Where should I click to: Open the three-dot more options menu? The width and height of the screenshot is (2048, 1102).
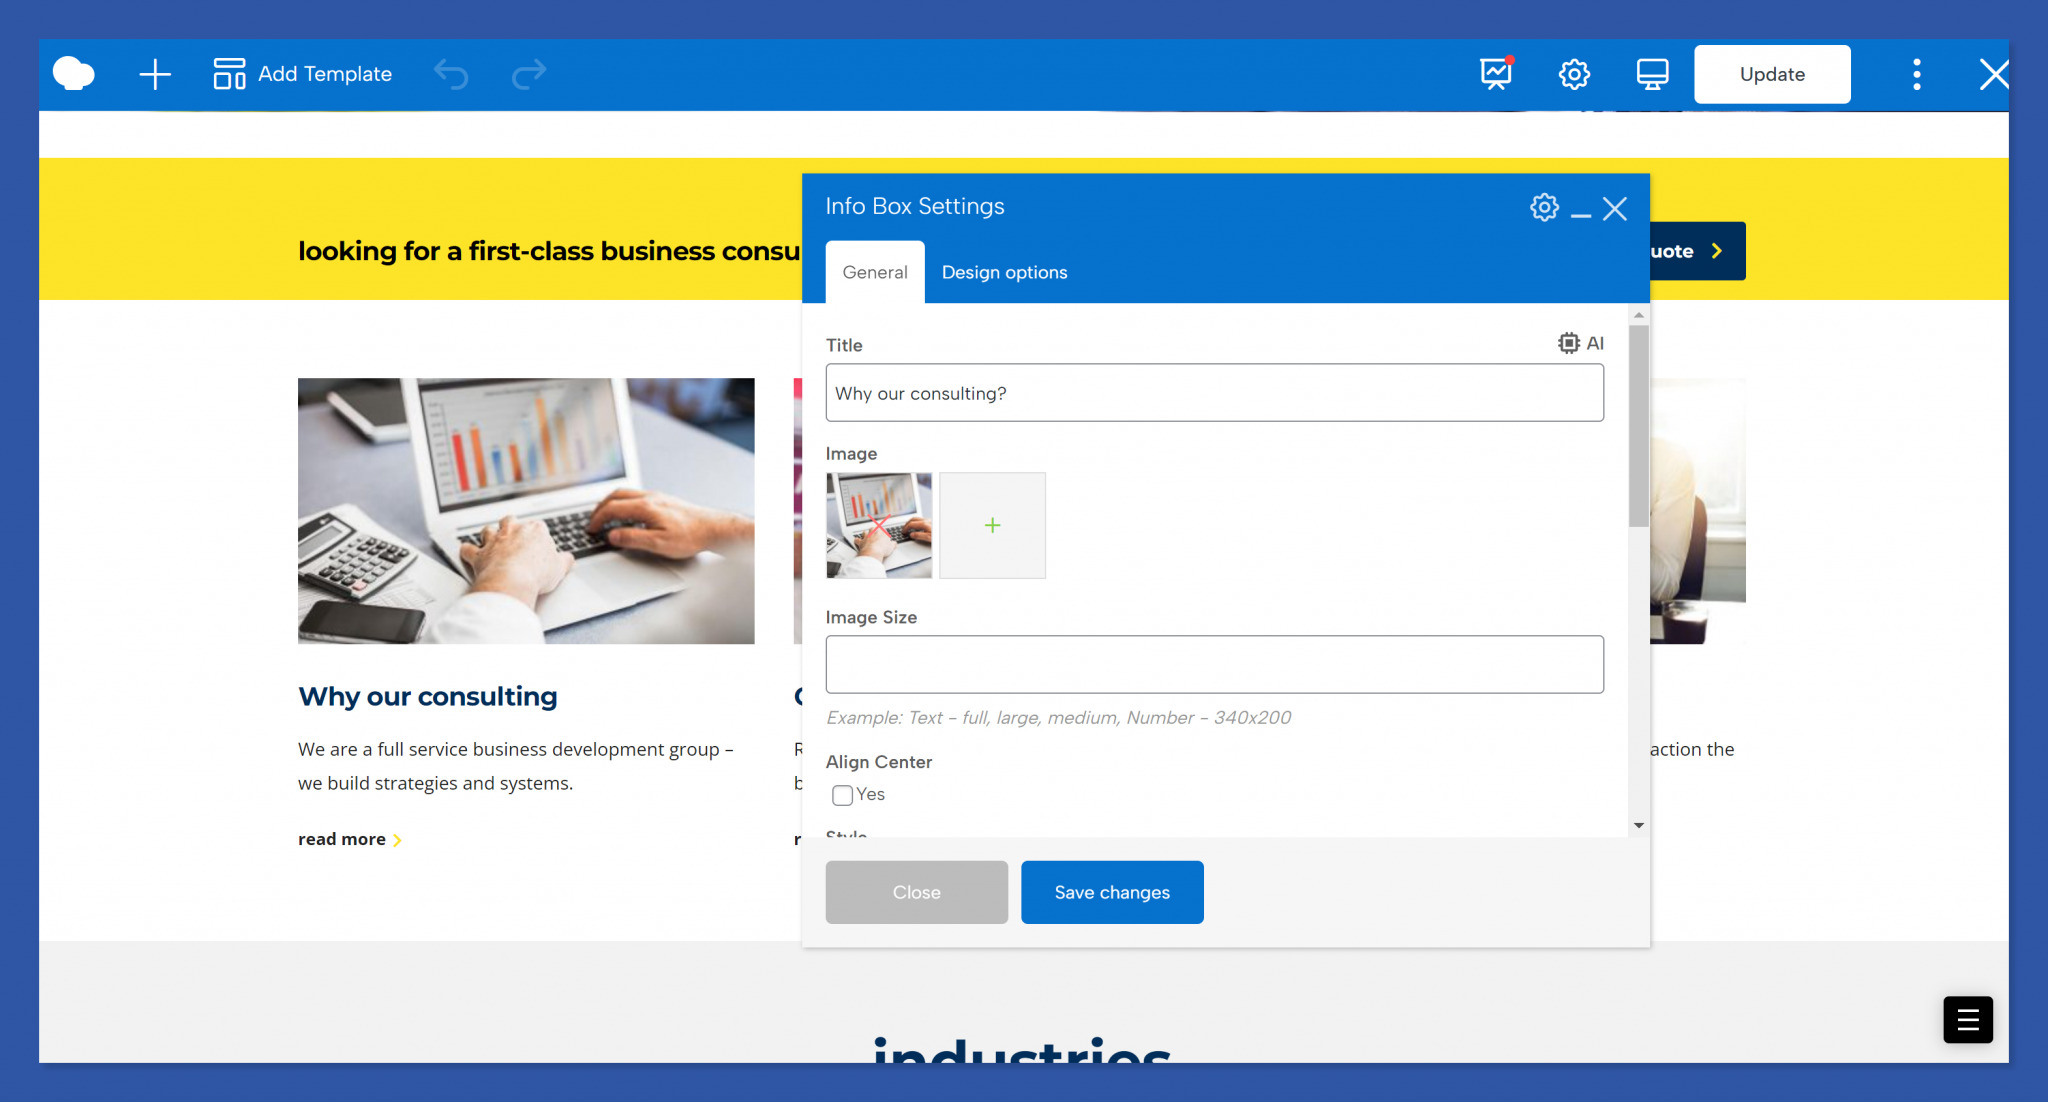(1916, 74)
